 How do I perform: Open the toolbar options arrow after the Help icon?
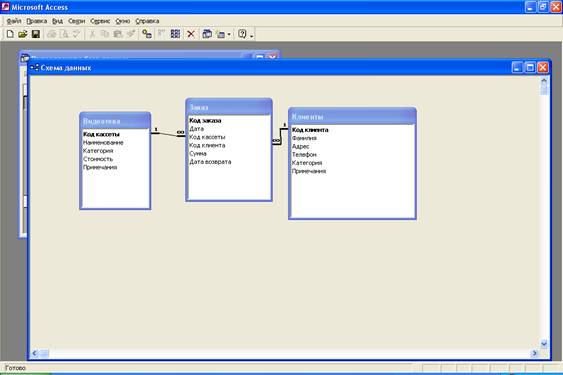coord(251,36)
